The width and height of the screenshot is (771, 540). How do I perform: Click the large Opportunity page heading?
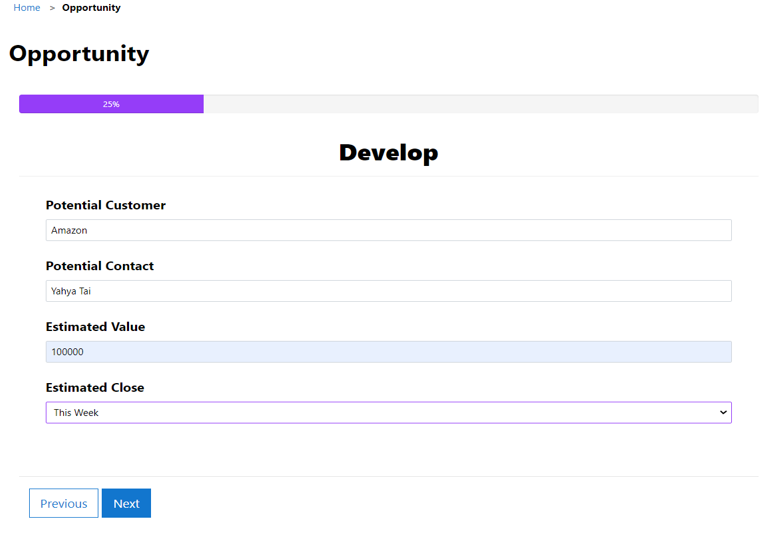[x=79, y=54]
